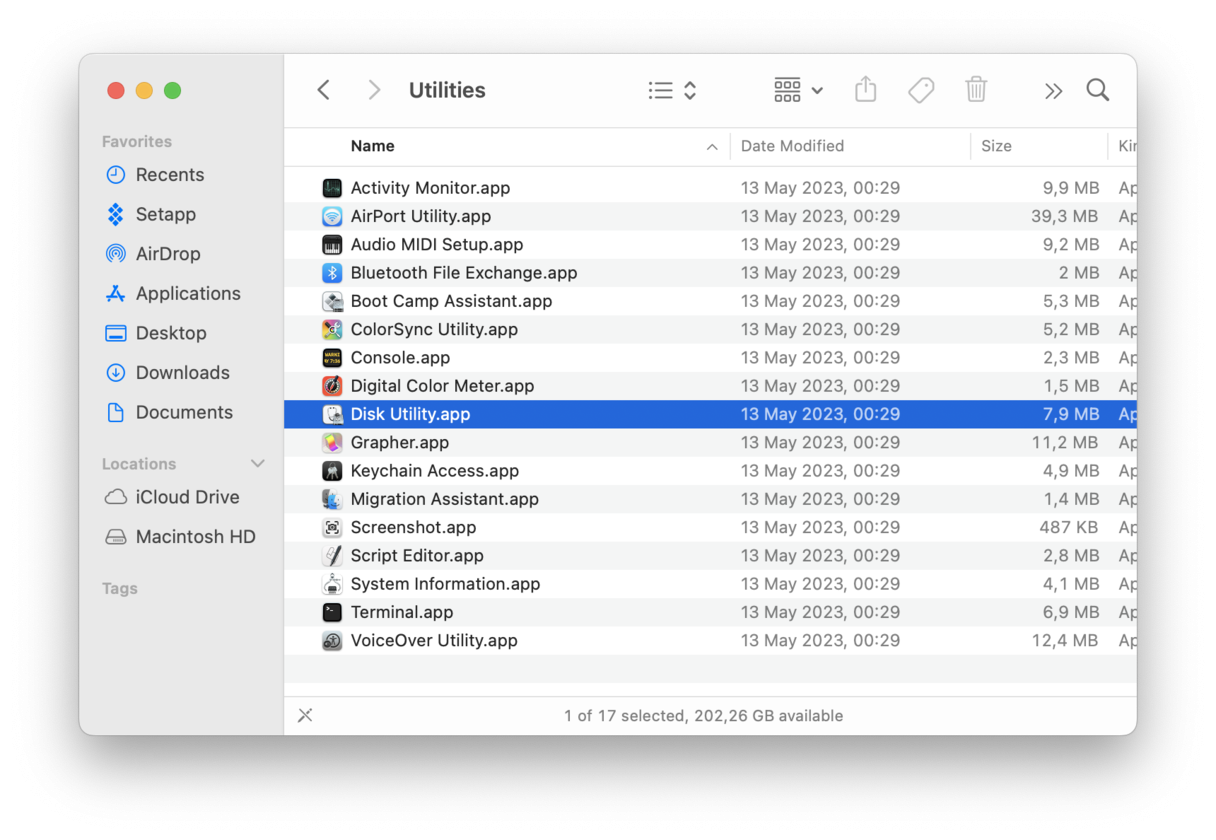This screenshot has height=840, width=1216.
Task: Switch grouping using the group icon
Action: (x=789, y=89)
